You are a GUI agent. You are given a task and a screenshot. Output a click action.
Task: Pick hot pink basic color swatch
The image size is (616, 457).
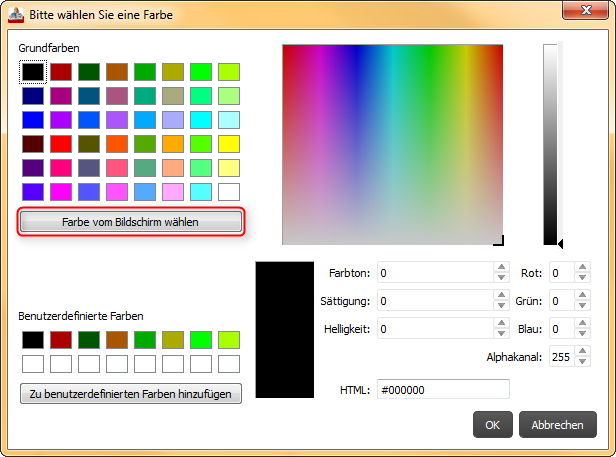pos(61,168)
